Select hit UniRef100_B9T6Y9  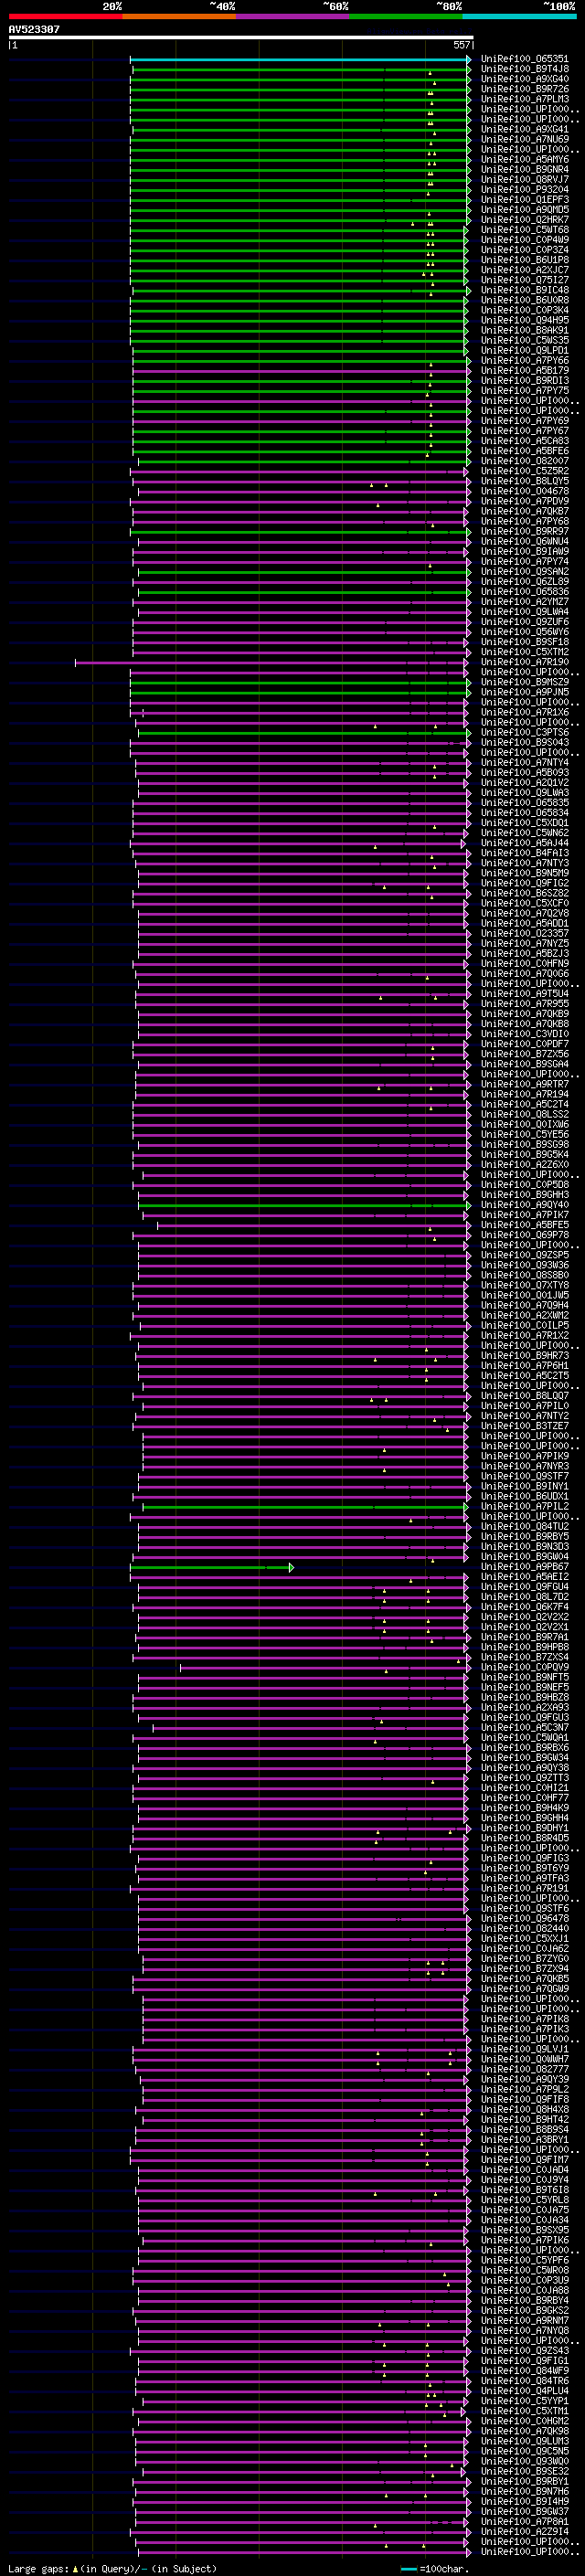tap(525, 1868)
